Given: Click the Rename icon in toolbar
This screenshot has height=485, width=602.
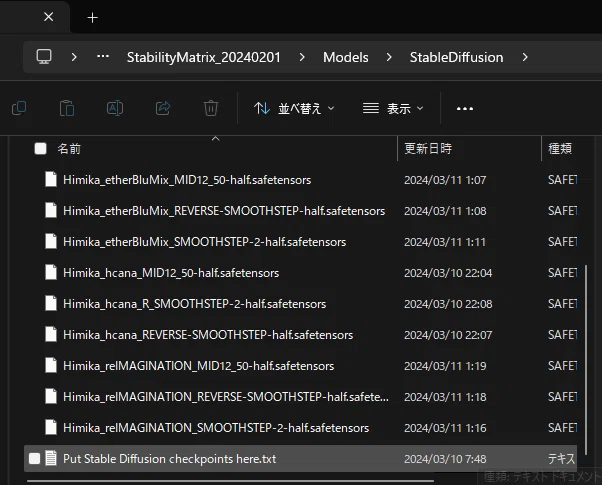Looking at the screenshot, I should tap(115, 108).
